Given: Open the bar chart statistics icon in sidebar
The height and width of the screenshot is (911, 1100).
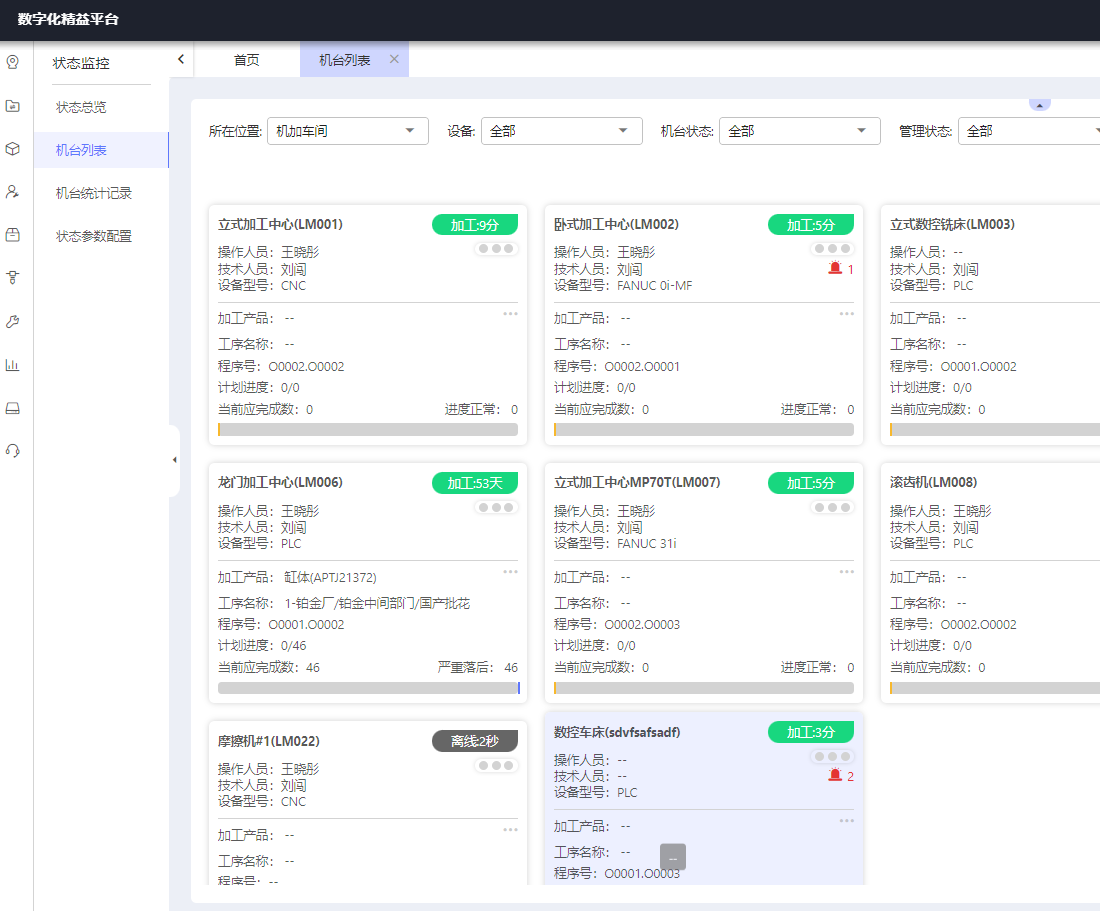Looking at the screenshot, I should [13, 365].
